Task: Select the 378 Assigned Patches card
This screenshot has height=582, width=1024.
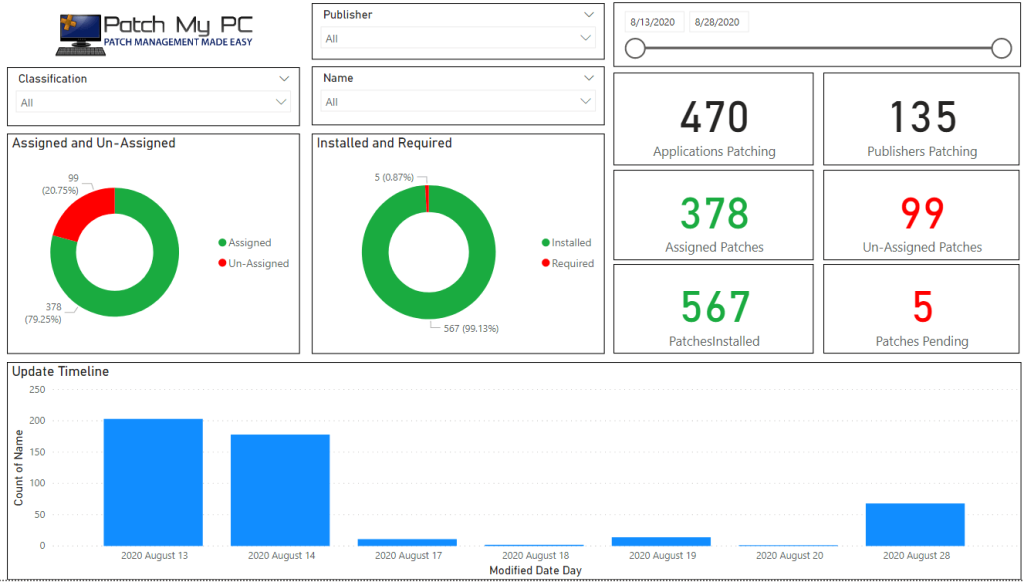Action: (713, 215)
